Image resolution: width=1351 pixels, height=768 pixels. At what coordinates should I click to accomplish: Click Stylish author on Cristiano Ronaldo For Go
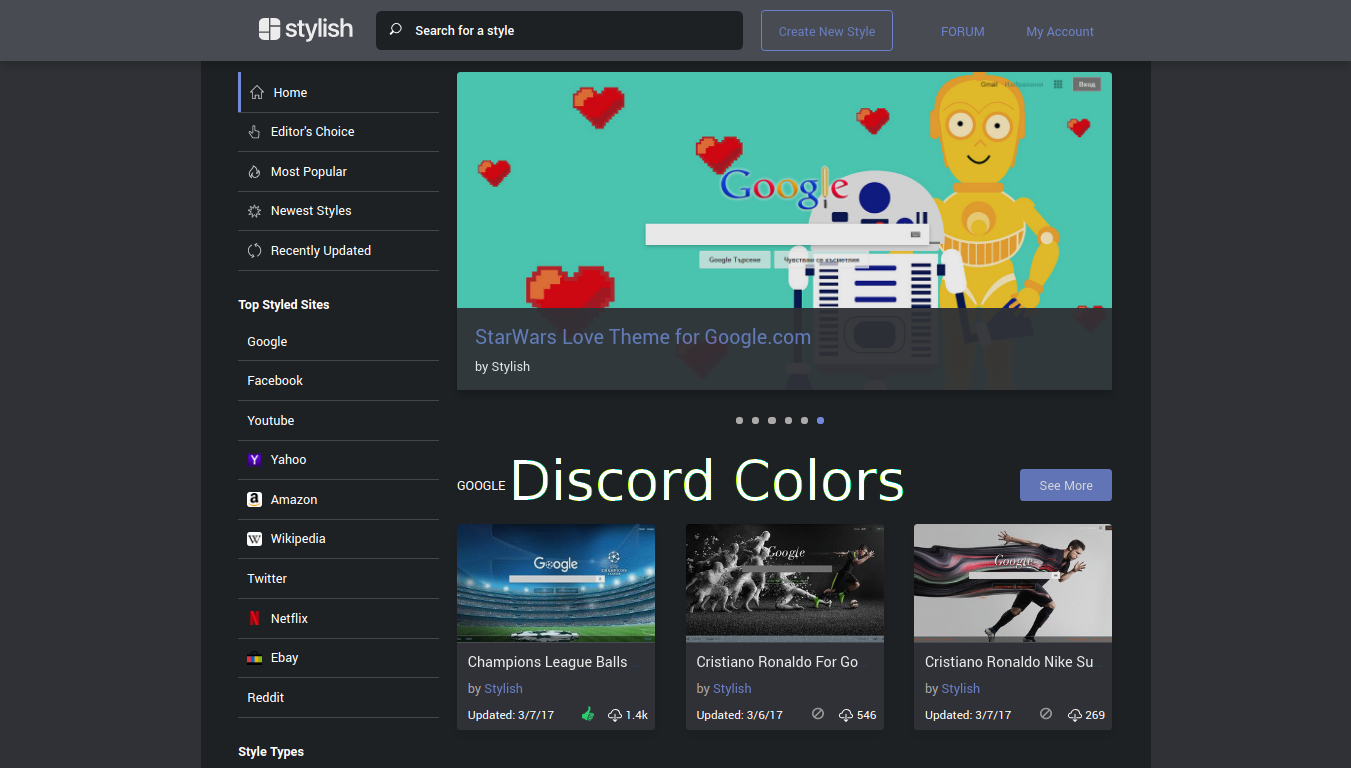point(732,689)
